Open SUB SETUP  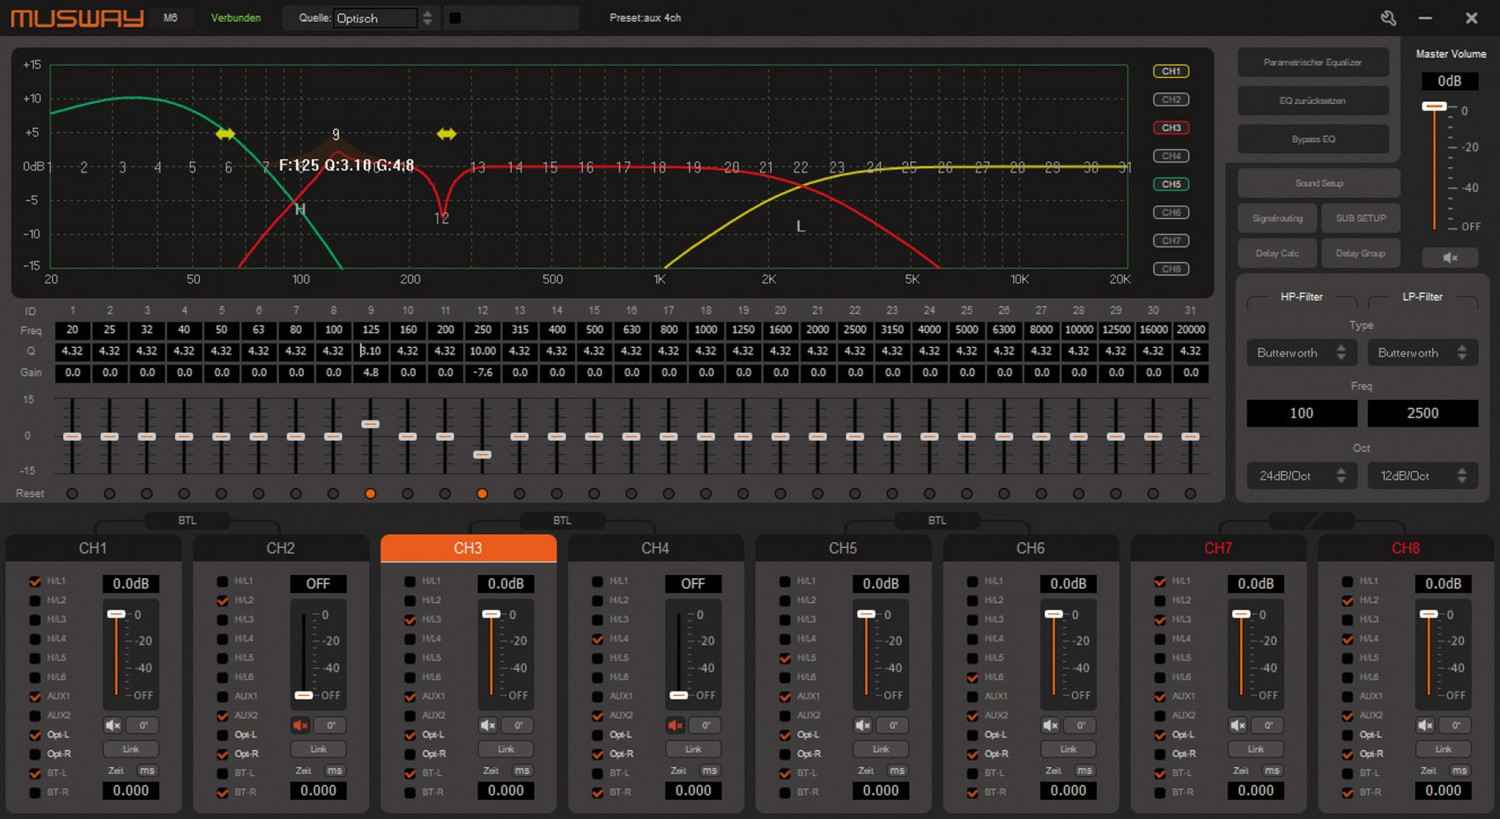1361,218
